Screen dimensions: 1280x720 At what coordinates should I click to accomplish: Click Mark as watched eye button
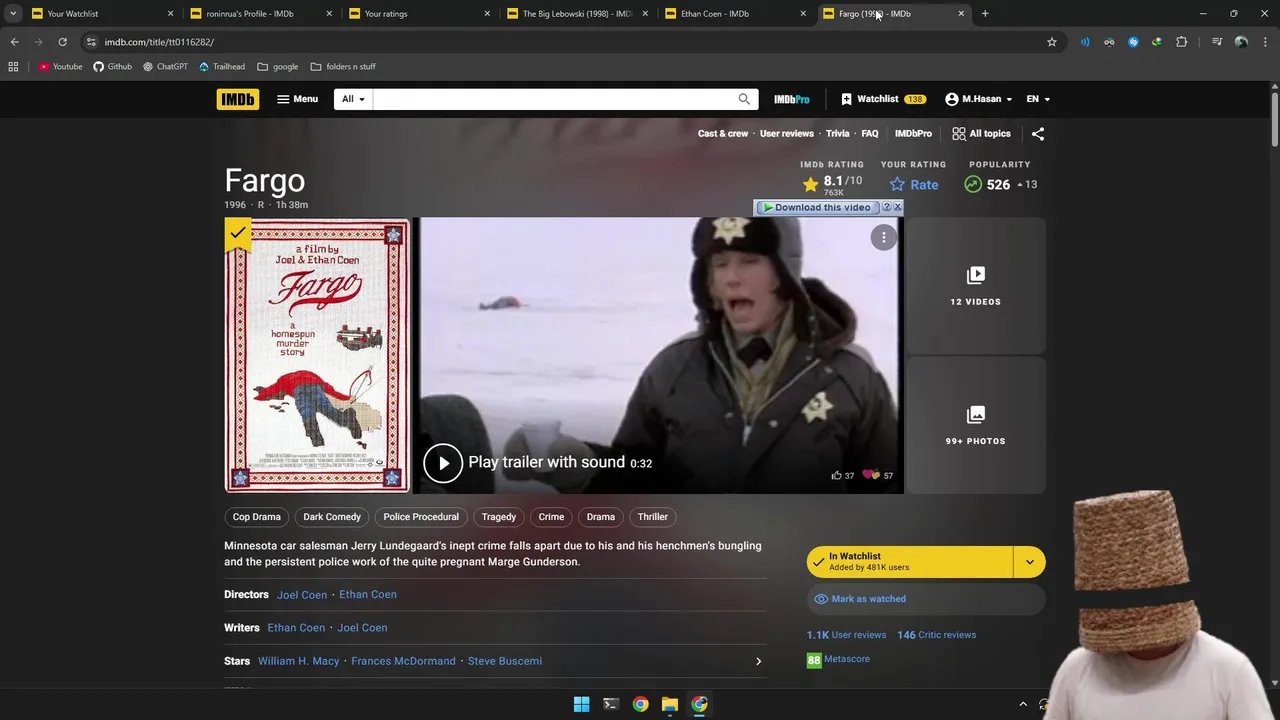click(926, 599)
